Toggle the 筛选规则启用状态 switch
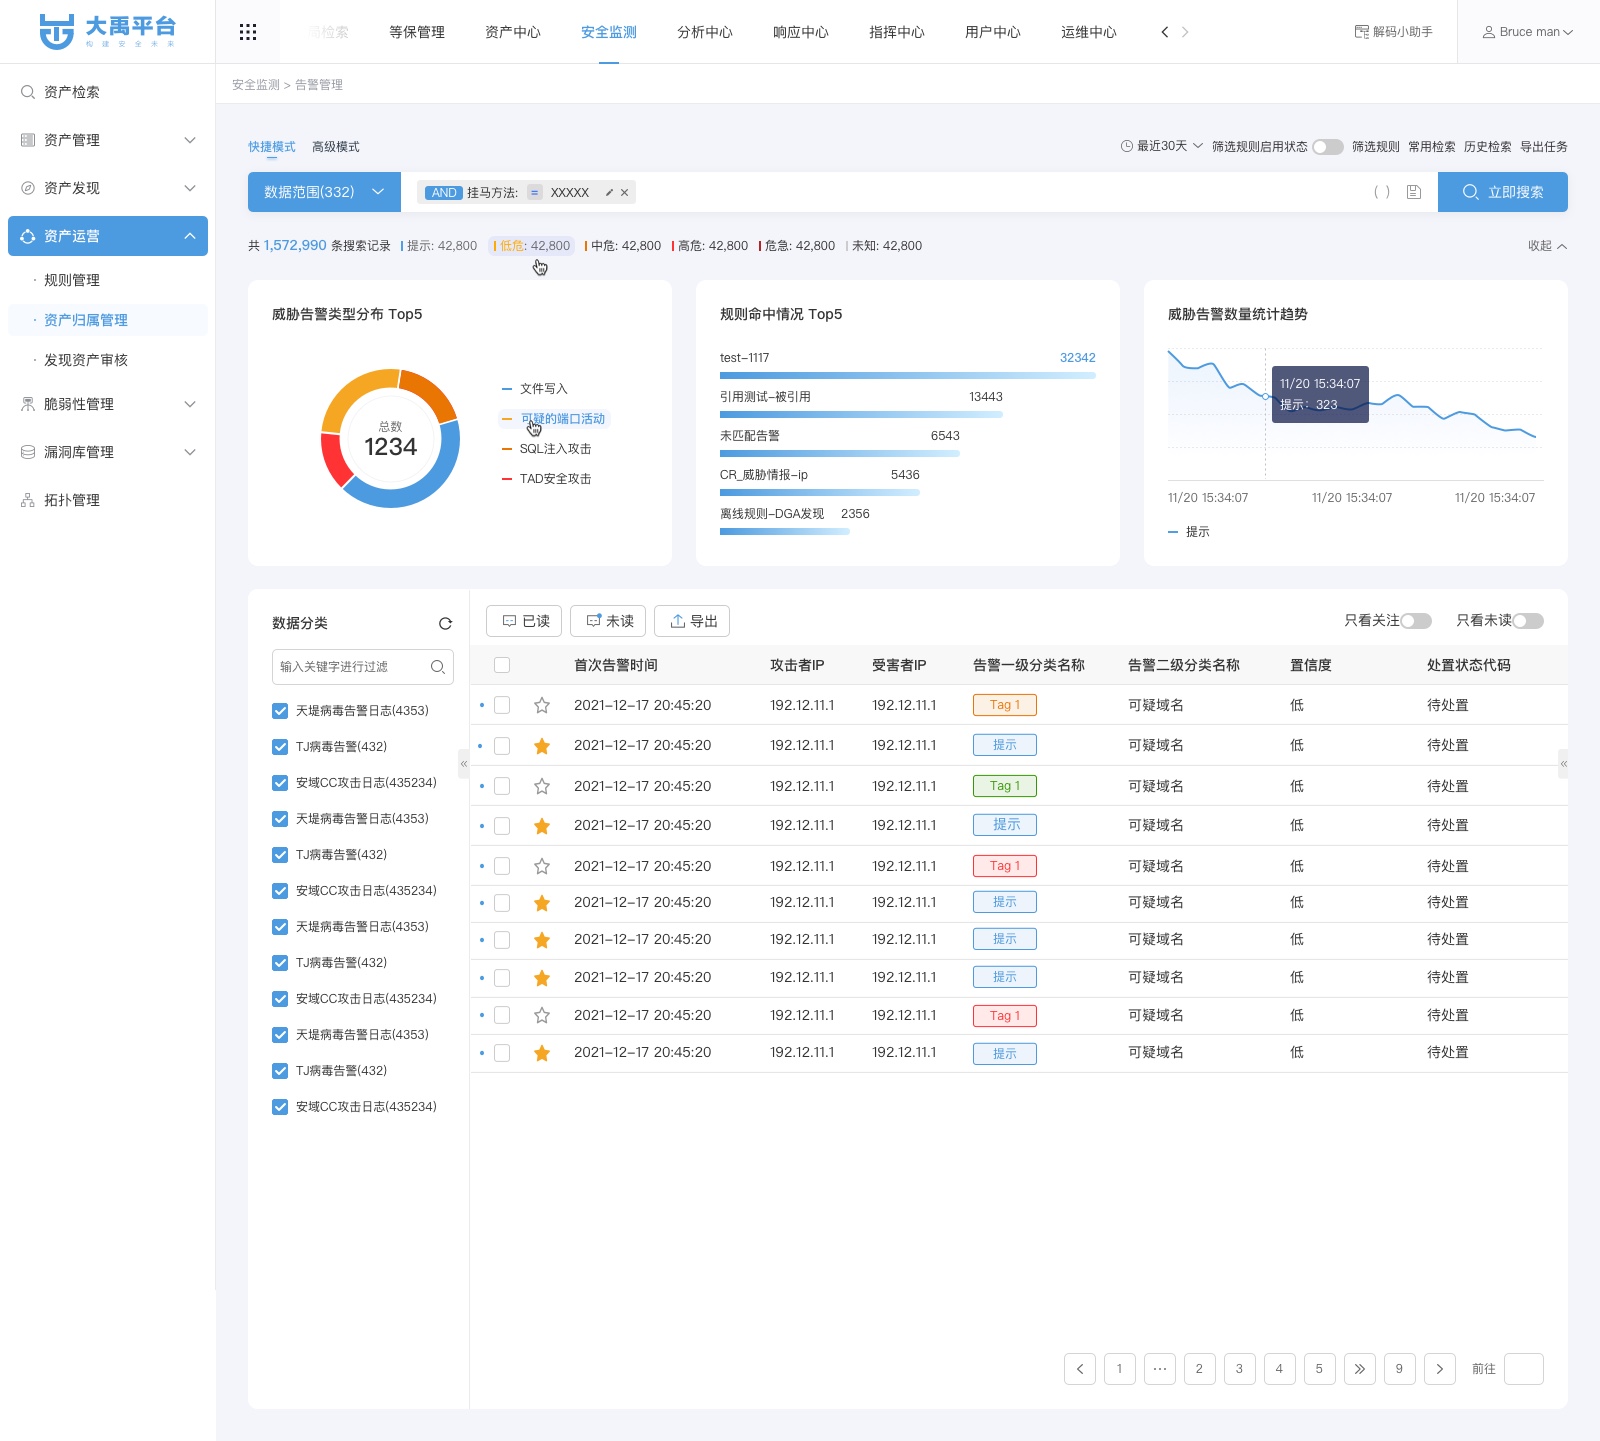The height and width of the screenshot is (1441, 1600). [1327, 147]
